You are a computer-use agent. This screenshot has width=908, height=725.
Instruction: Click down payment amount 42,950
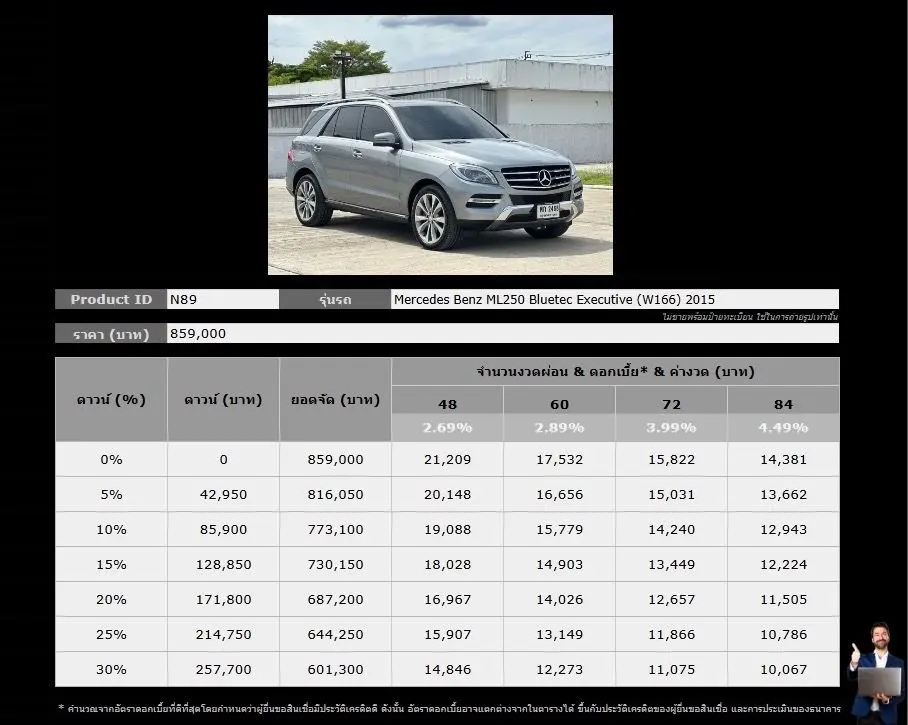(x=224, y=495)
